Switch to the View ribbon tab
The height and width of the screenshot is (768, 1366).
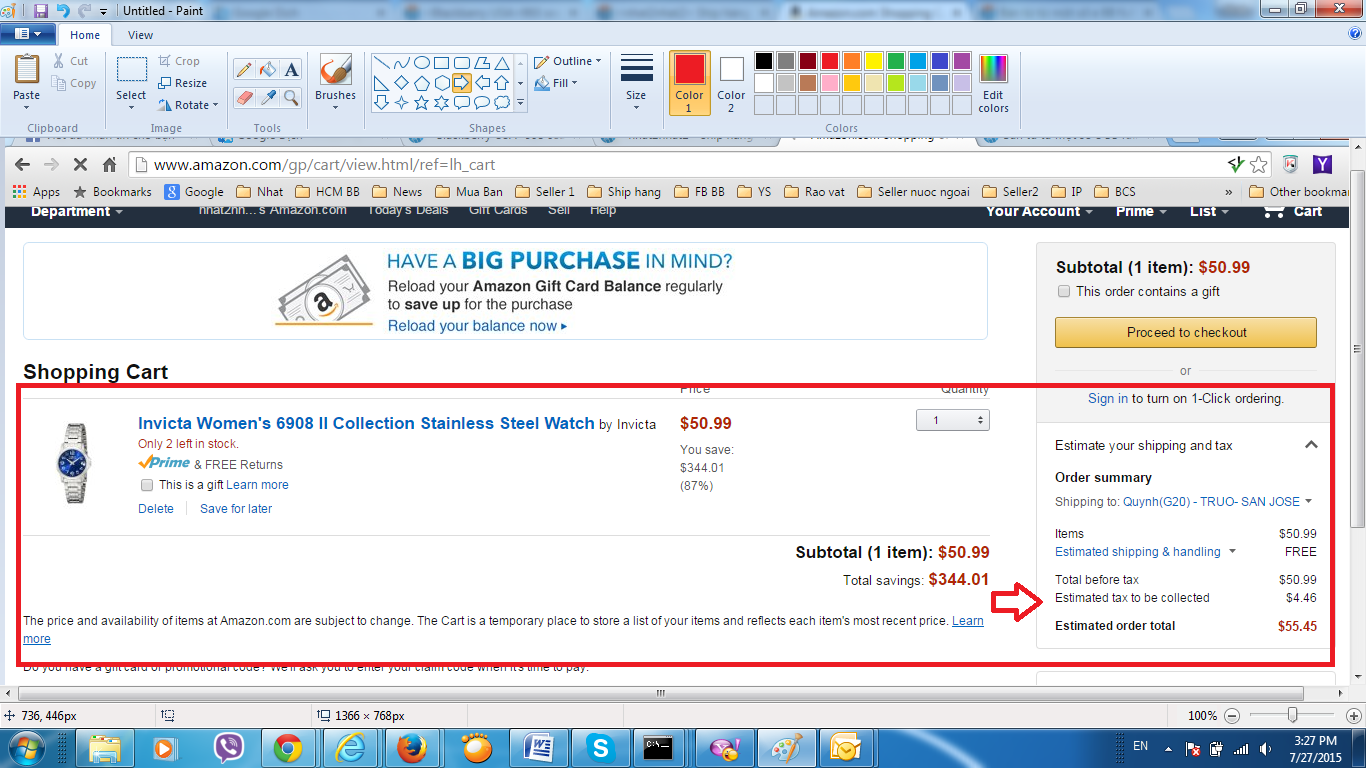(x=141, y=35)
